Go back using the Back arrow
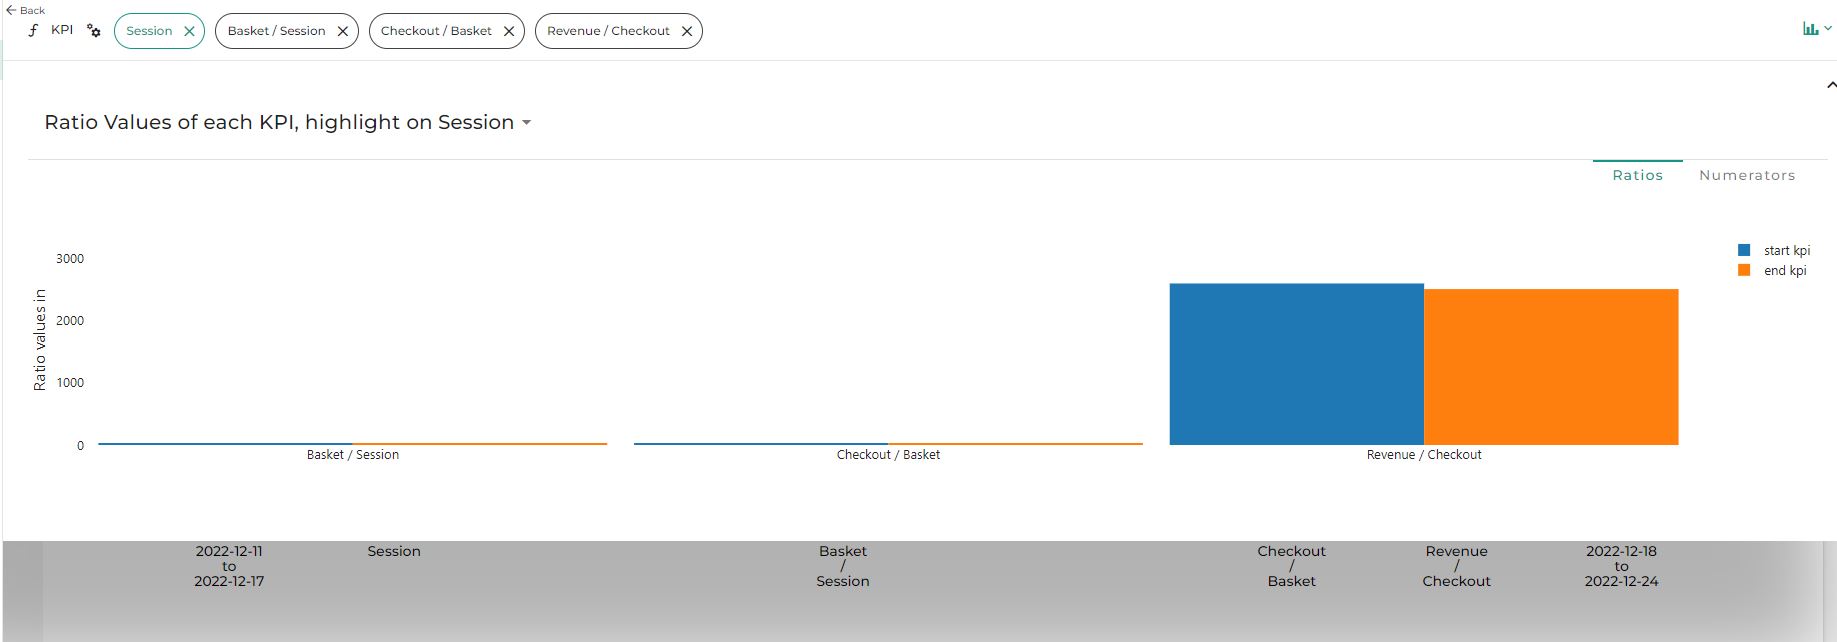 25,10
